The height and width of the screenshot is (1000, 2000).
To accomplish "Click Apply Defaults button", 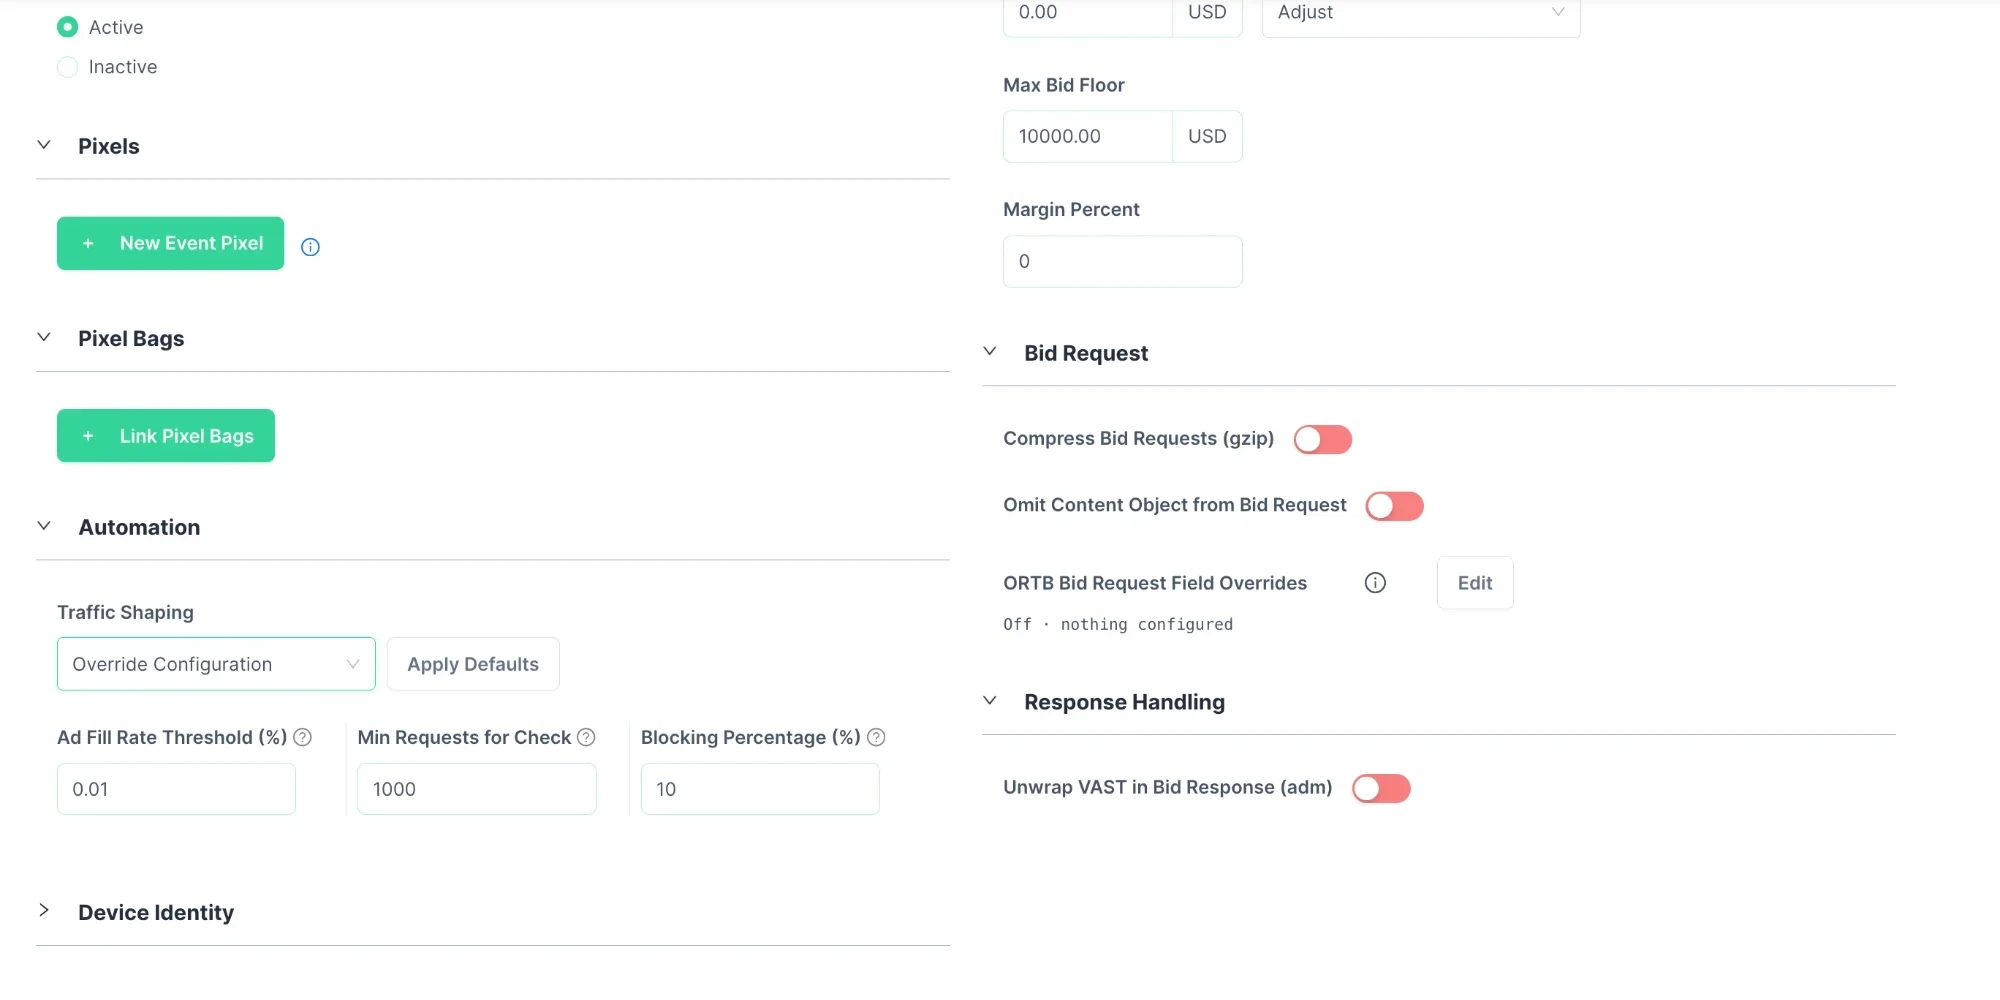I will (473, 664).
